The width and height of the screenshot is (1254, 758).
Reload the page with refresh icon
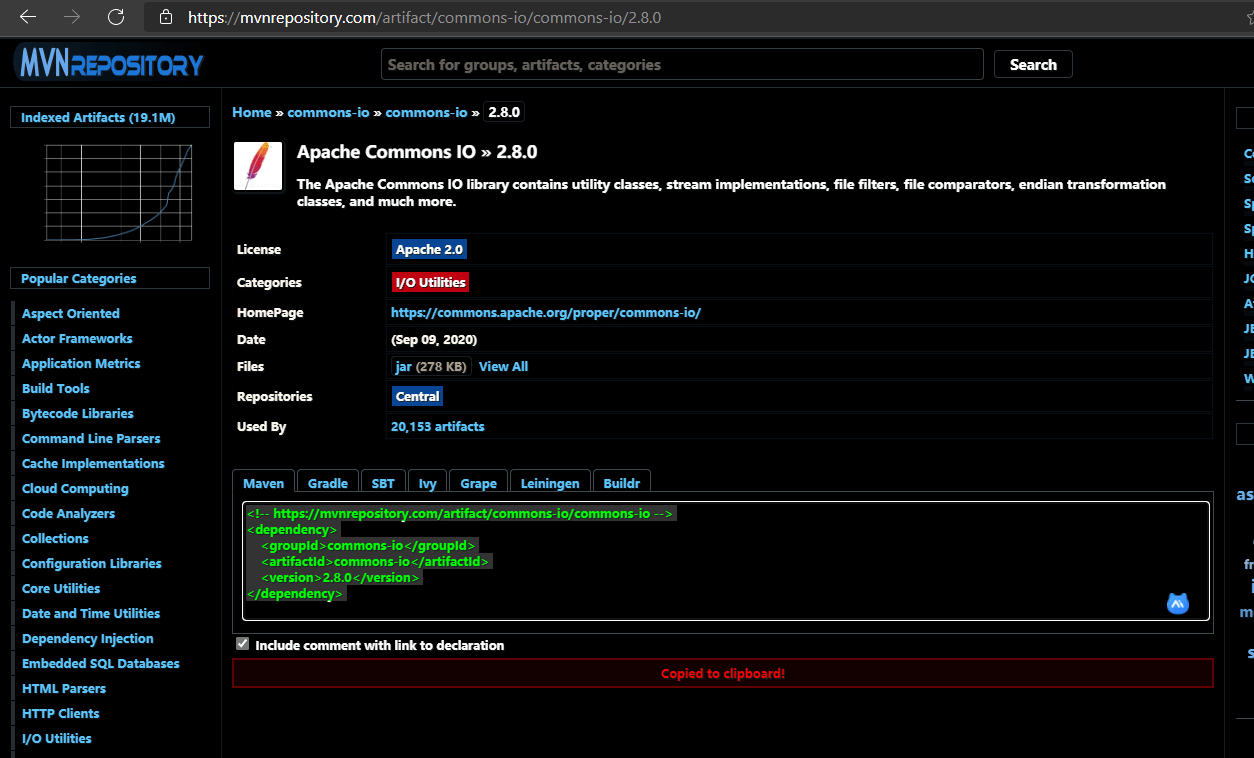pos(116,17)
